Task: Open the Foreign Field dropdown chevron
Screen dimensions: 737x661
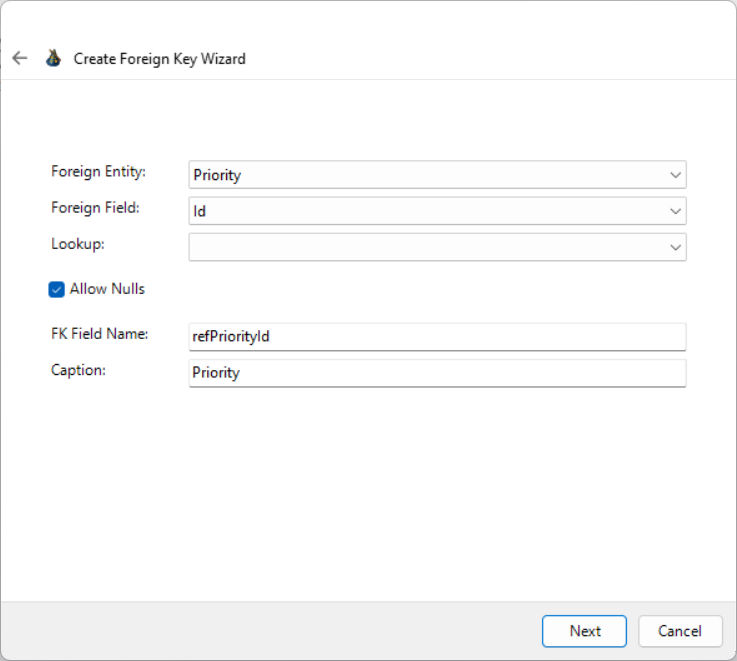Action: [x=675, y=211]
